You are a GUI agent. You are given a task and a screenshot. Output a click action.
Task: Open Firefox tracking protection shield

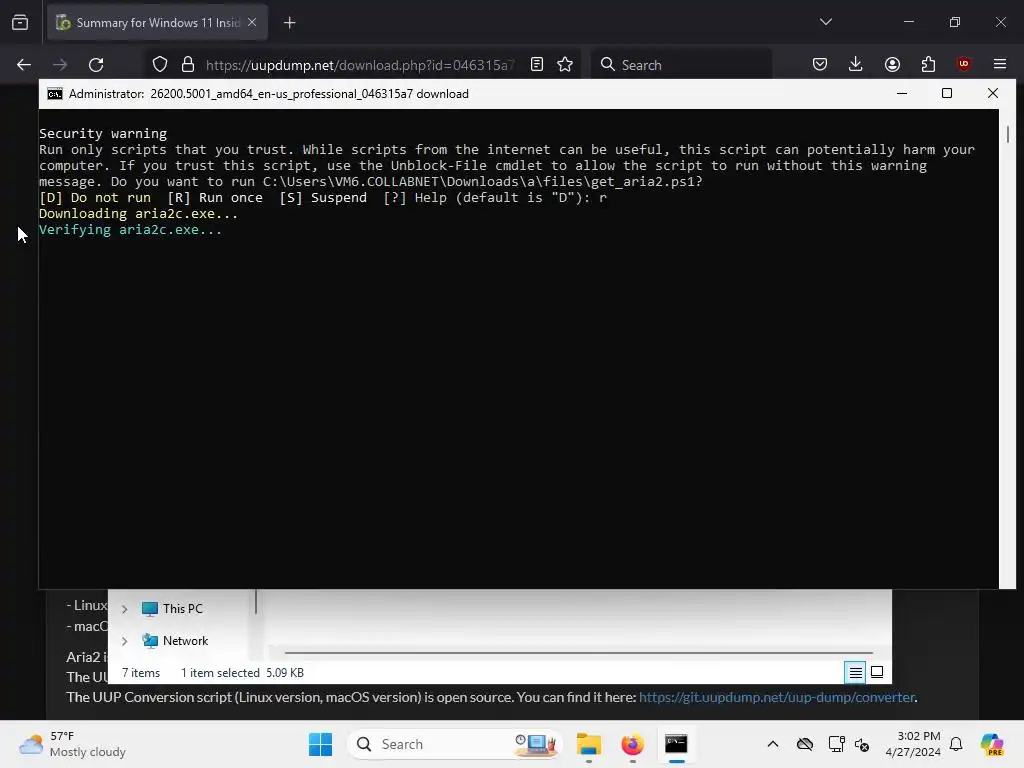tap(160, 65)
